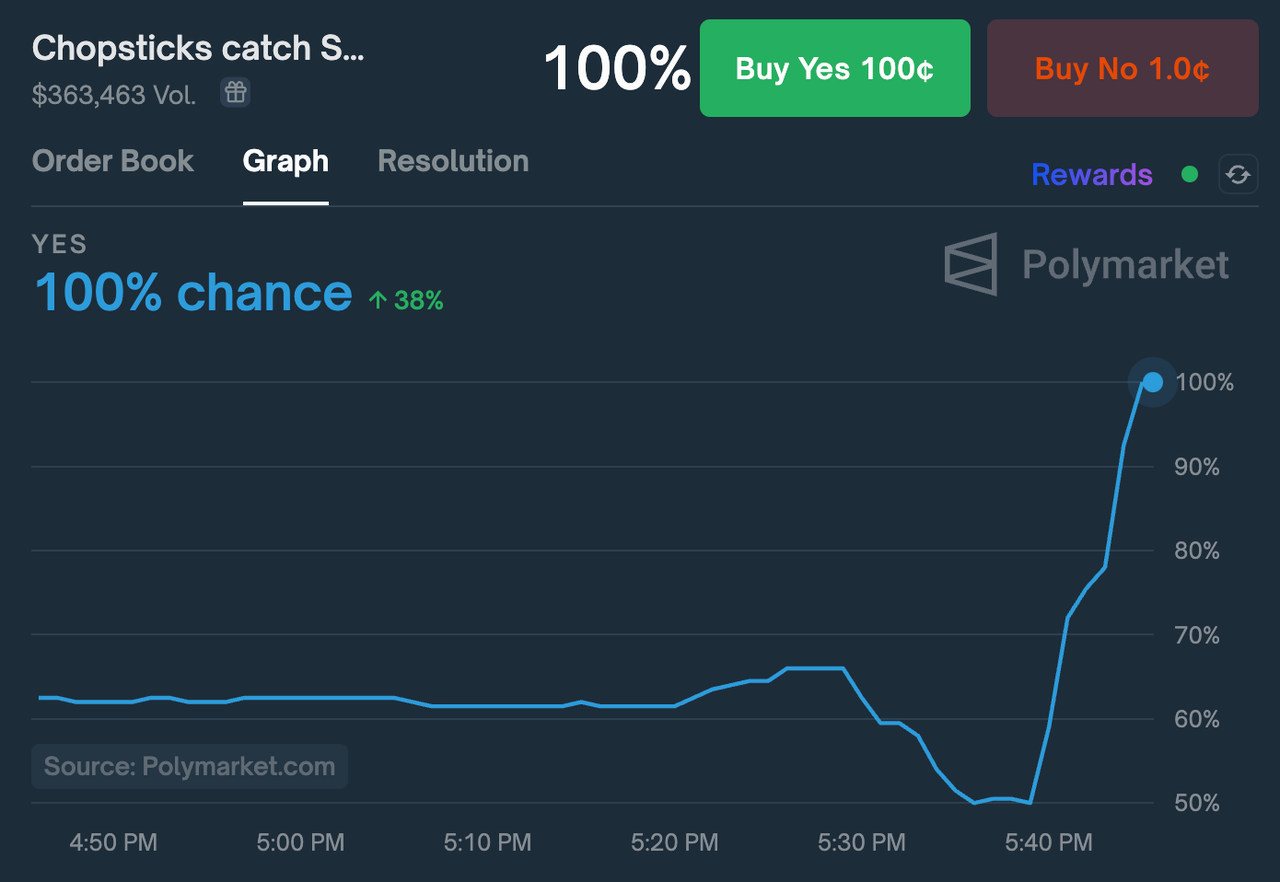This screenshot has height=882, width=1280.
Task: Click the Chopsticks catch market title
Action: (x=198, y=48)
